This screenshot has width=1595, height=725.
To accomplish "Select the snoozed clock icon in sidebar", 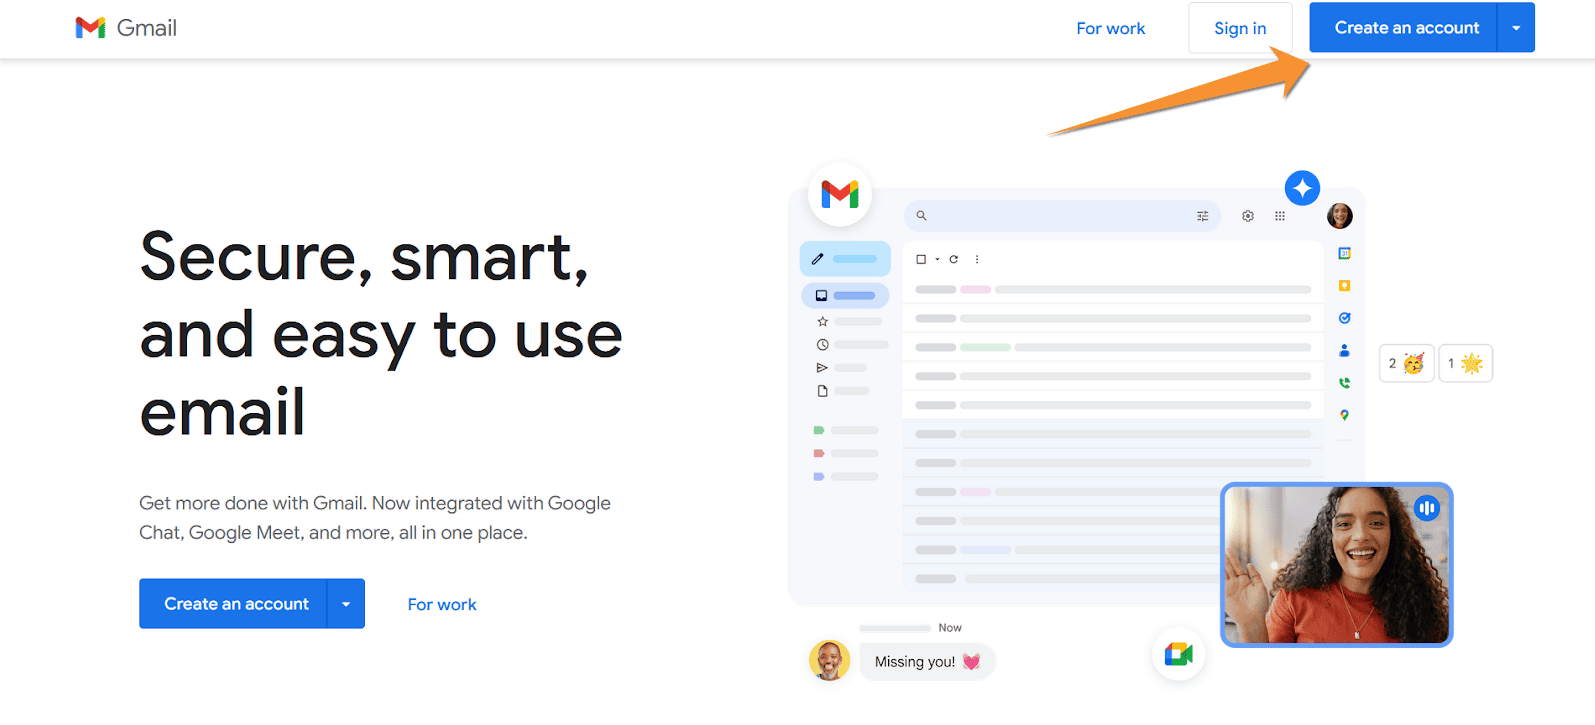I will (822, 344).
